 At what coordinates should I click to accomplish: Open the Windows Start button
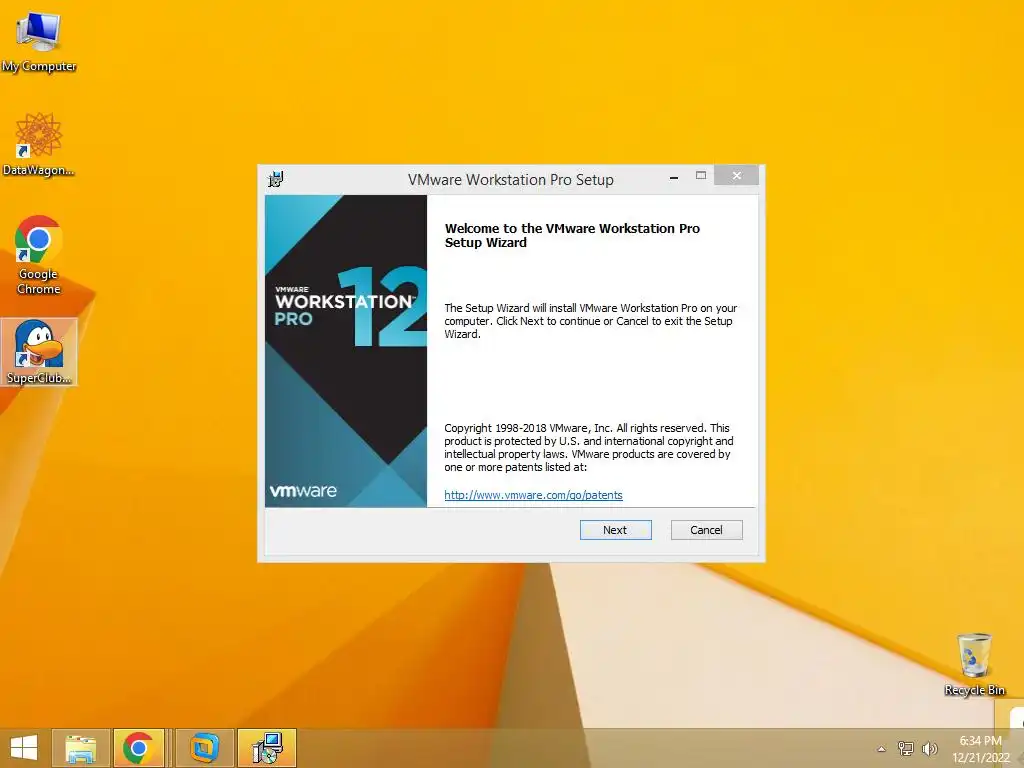pos(24,748)
